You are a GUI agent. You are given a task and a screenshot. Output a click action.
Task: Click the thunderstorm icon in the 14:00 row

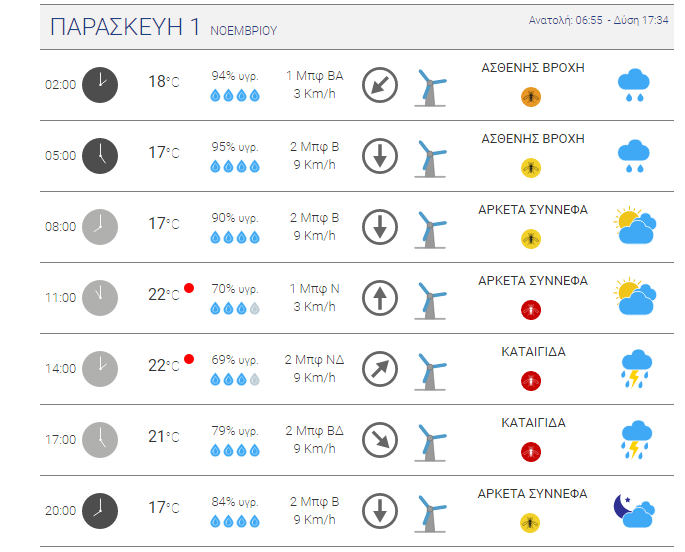click(x=636, y=369)
